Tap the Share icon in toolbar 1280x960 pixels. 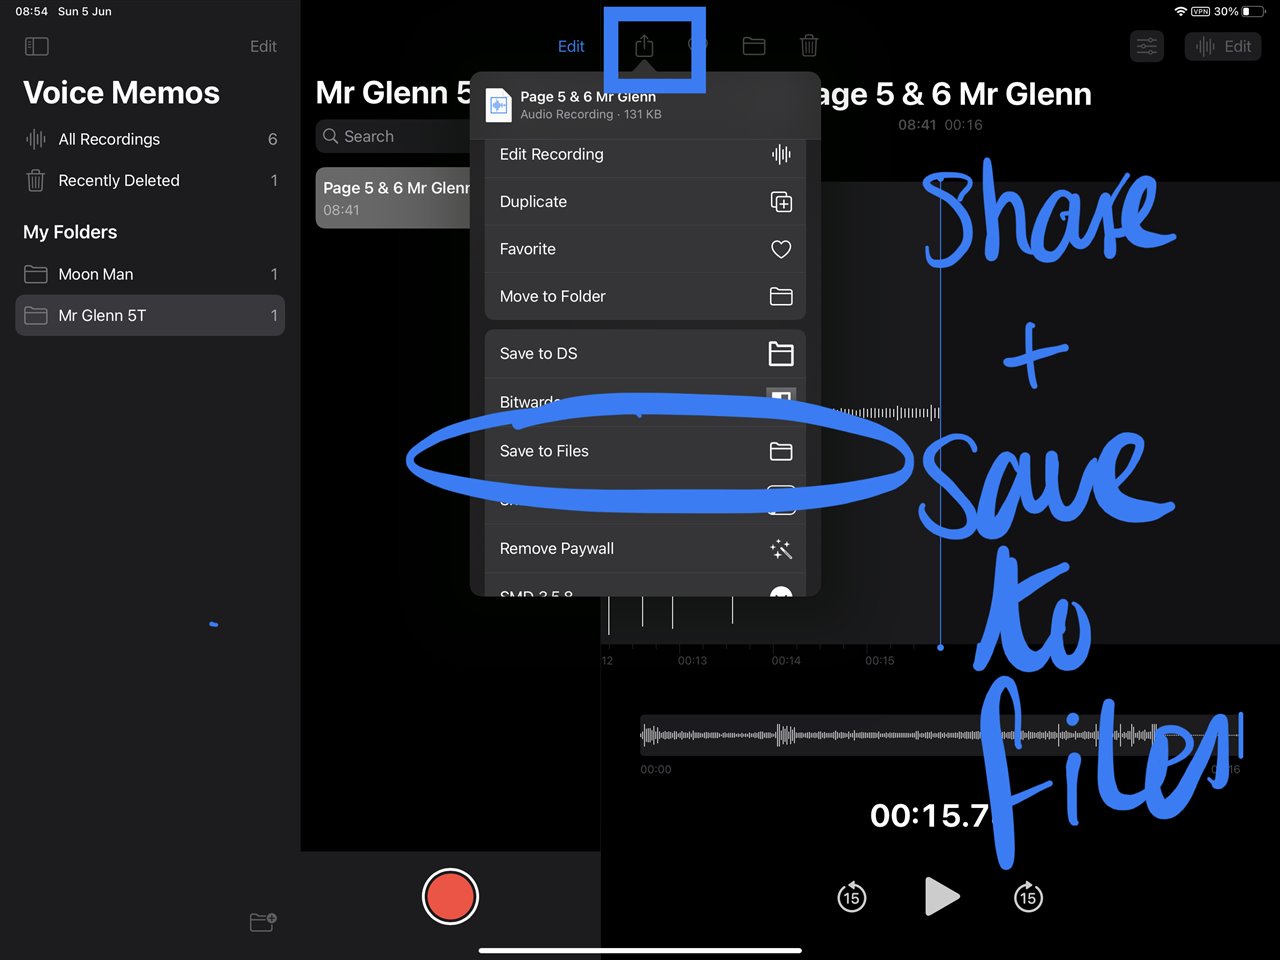point(644,46)
